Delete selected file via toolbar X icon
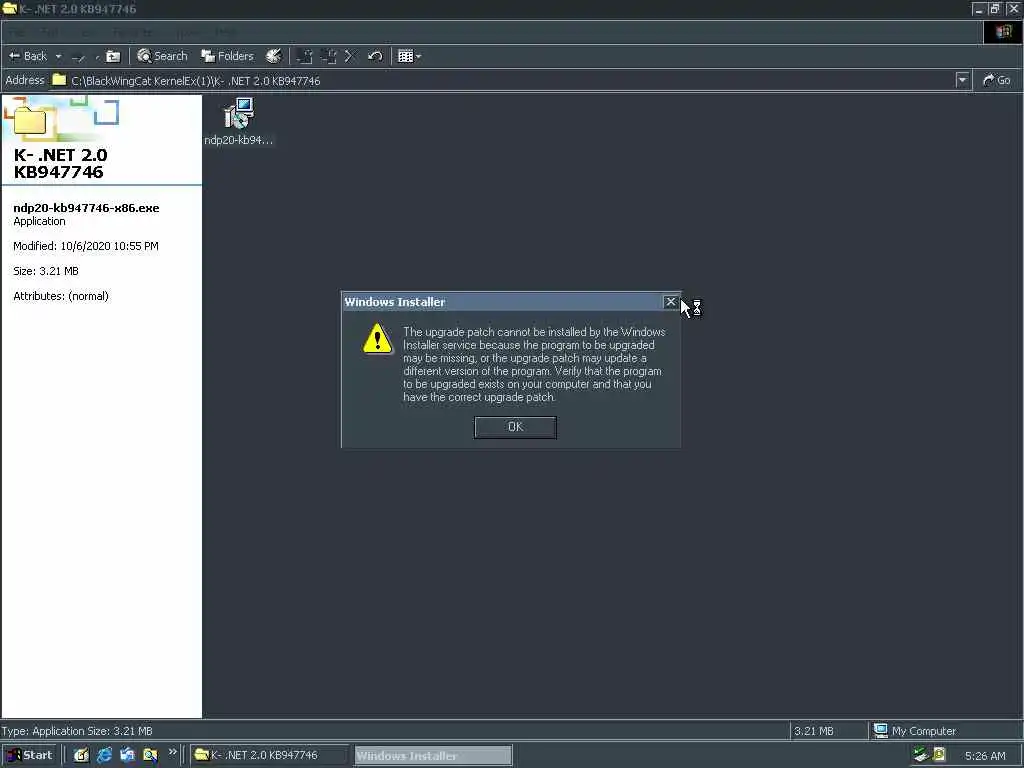This screenshot has height=768, width=1024. point(349,56)
